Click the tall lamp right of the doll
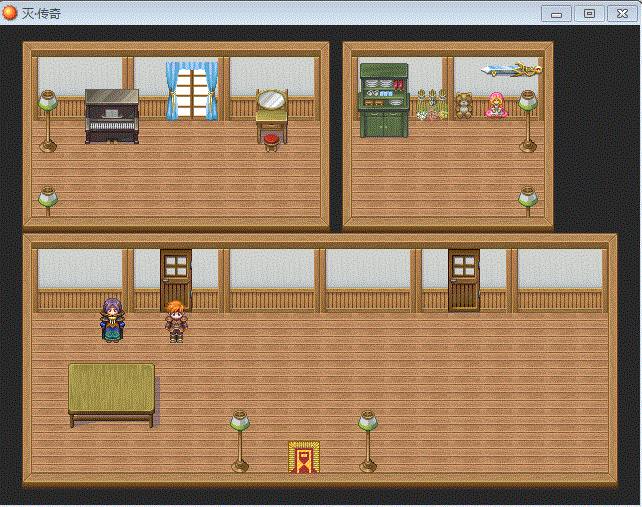 click(528, 121)
